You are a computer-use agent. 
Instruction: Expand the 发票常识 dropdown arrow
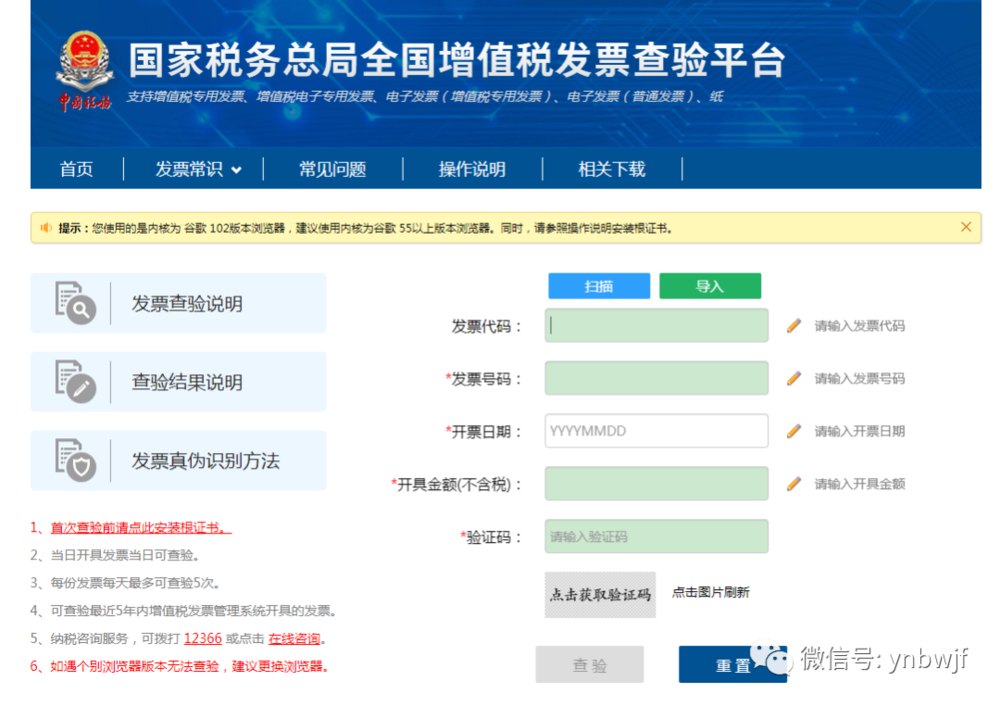point(236,170)
